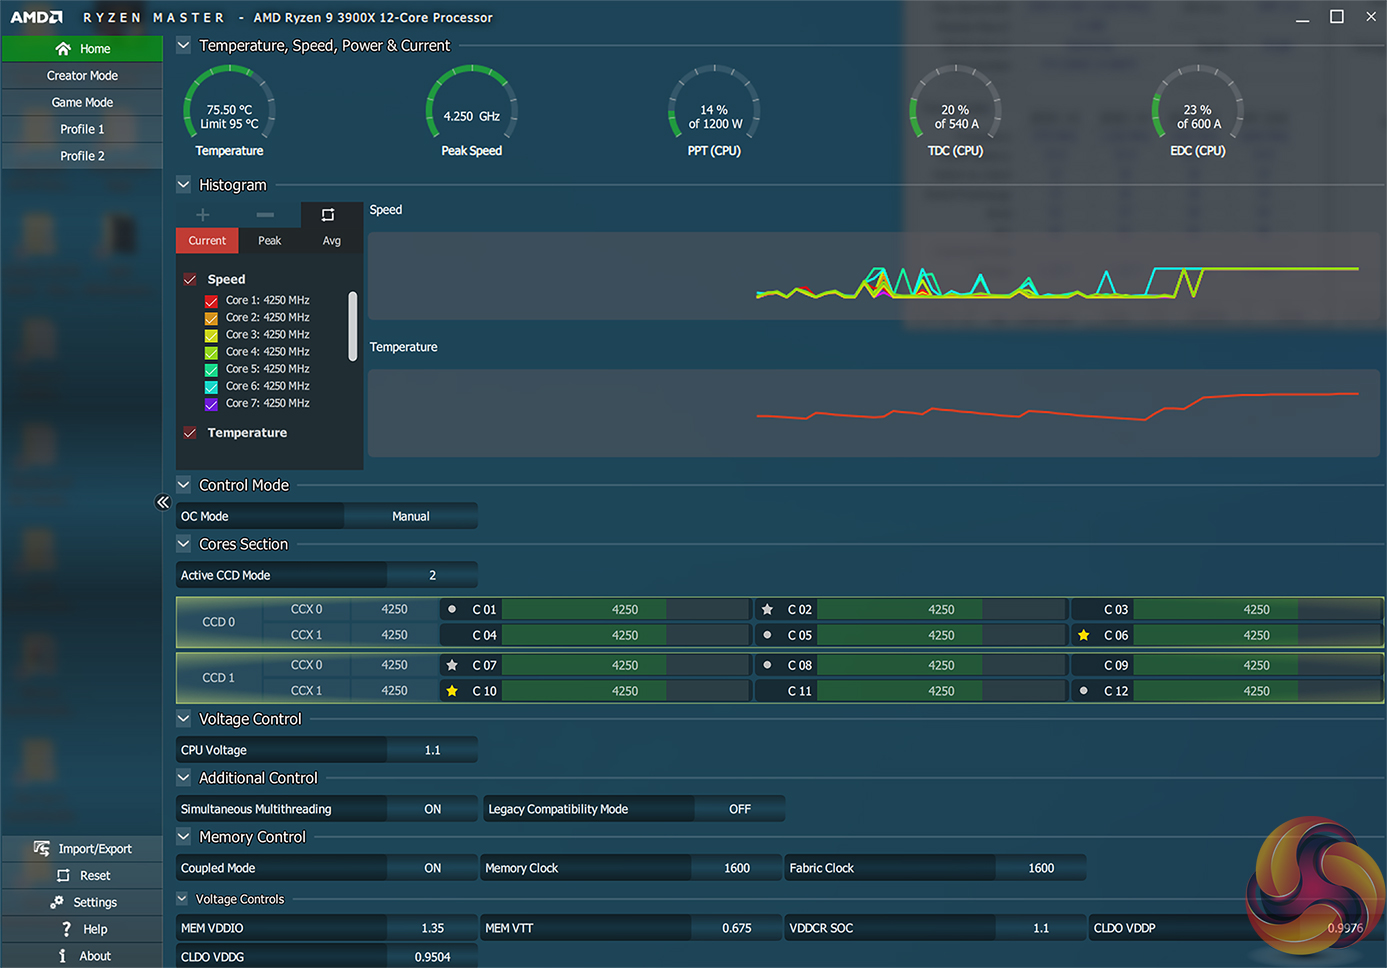Click the Avg histogram button
Image resolution: width=1387 pixels, height=968 pixels.
click(x=332, y=241)
